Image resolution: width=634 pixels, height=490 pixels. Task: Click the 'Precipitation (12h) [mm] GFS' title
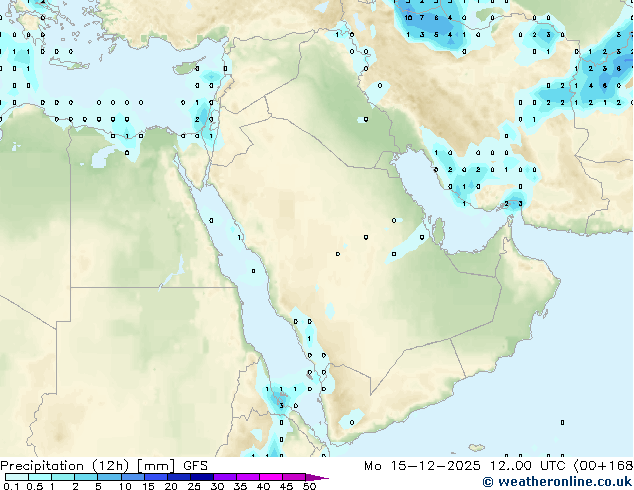(x=104, y=466)
